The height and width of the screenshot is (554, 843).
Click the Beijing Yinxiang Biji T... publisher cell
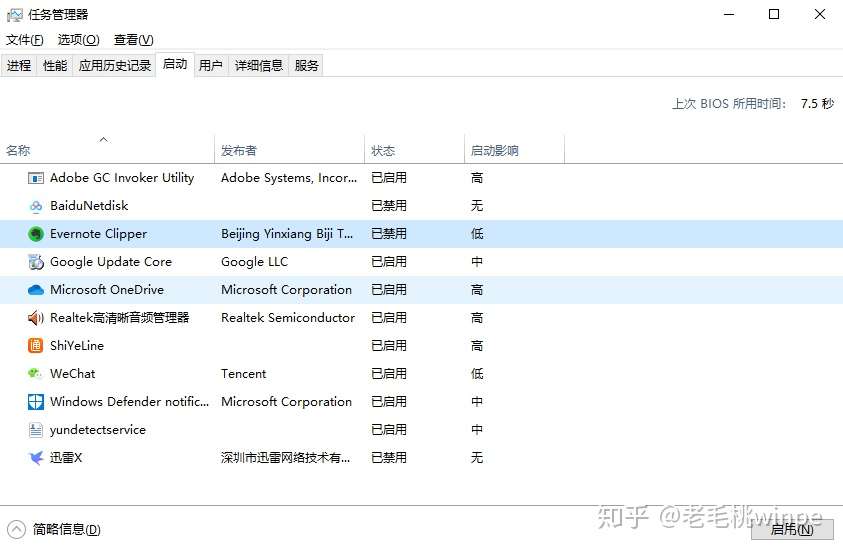(287, 234)
